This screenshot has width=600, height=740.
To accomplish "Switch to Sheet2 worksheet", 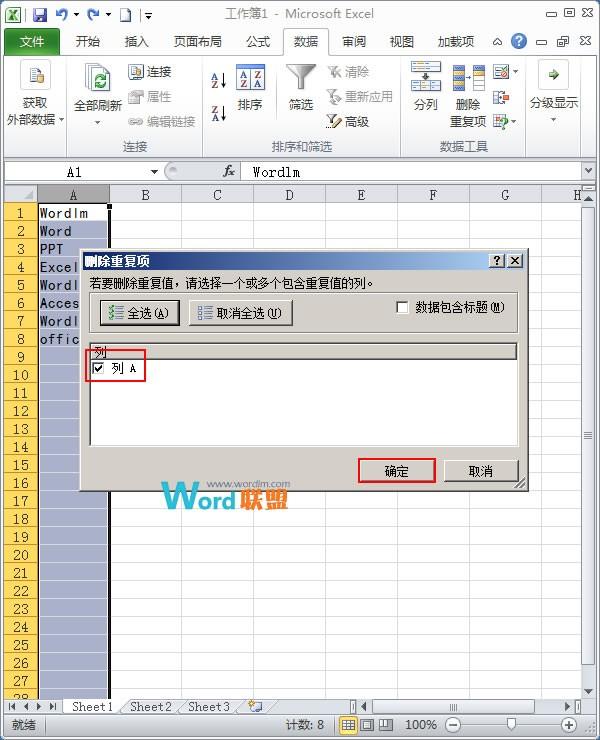I will pyautogui.click(x=150, y=706).
